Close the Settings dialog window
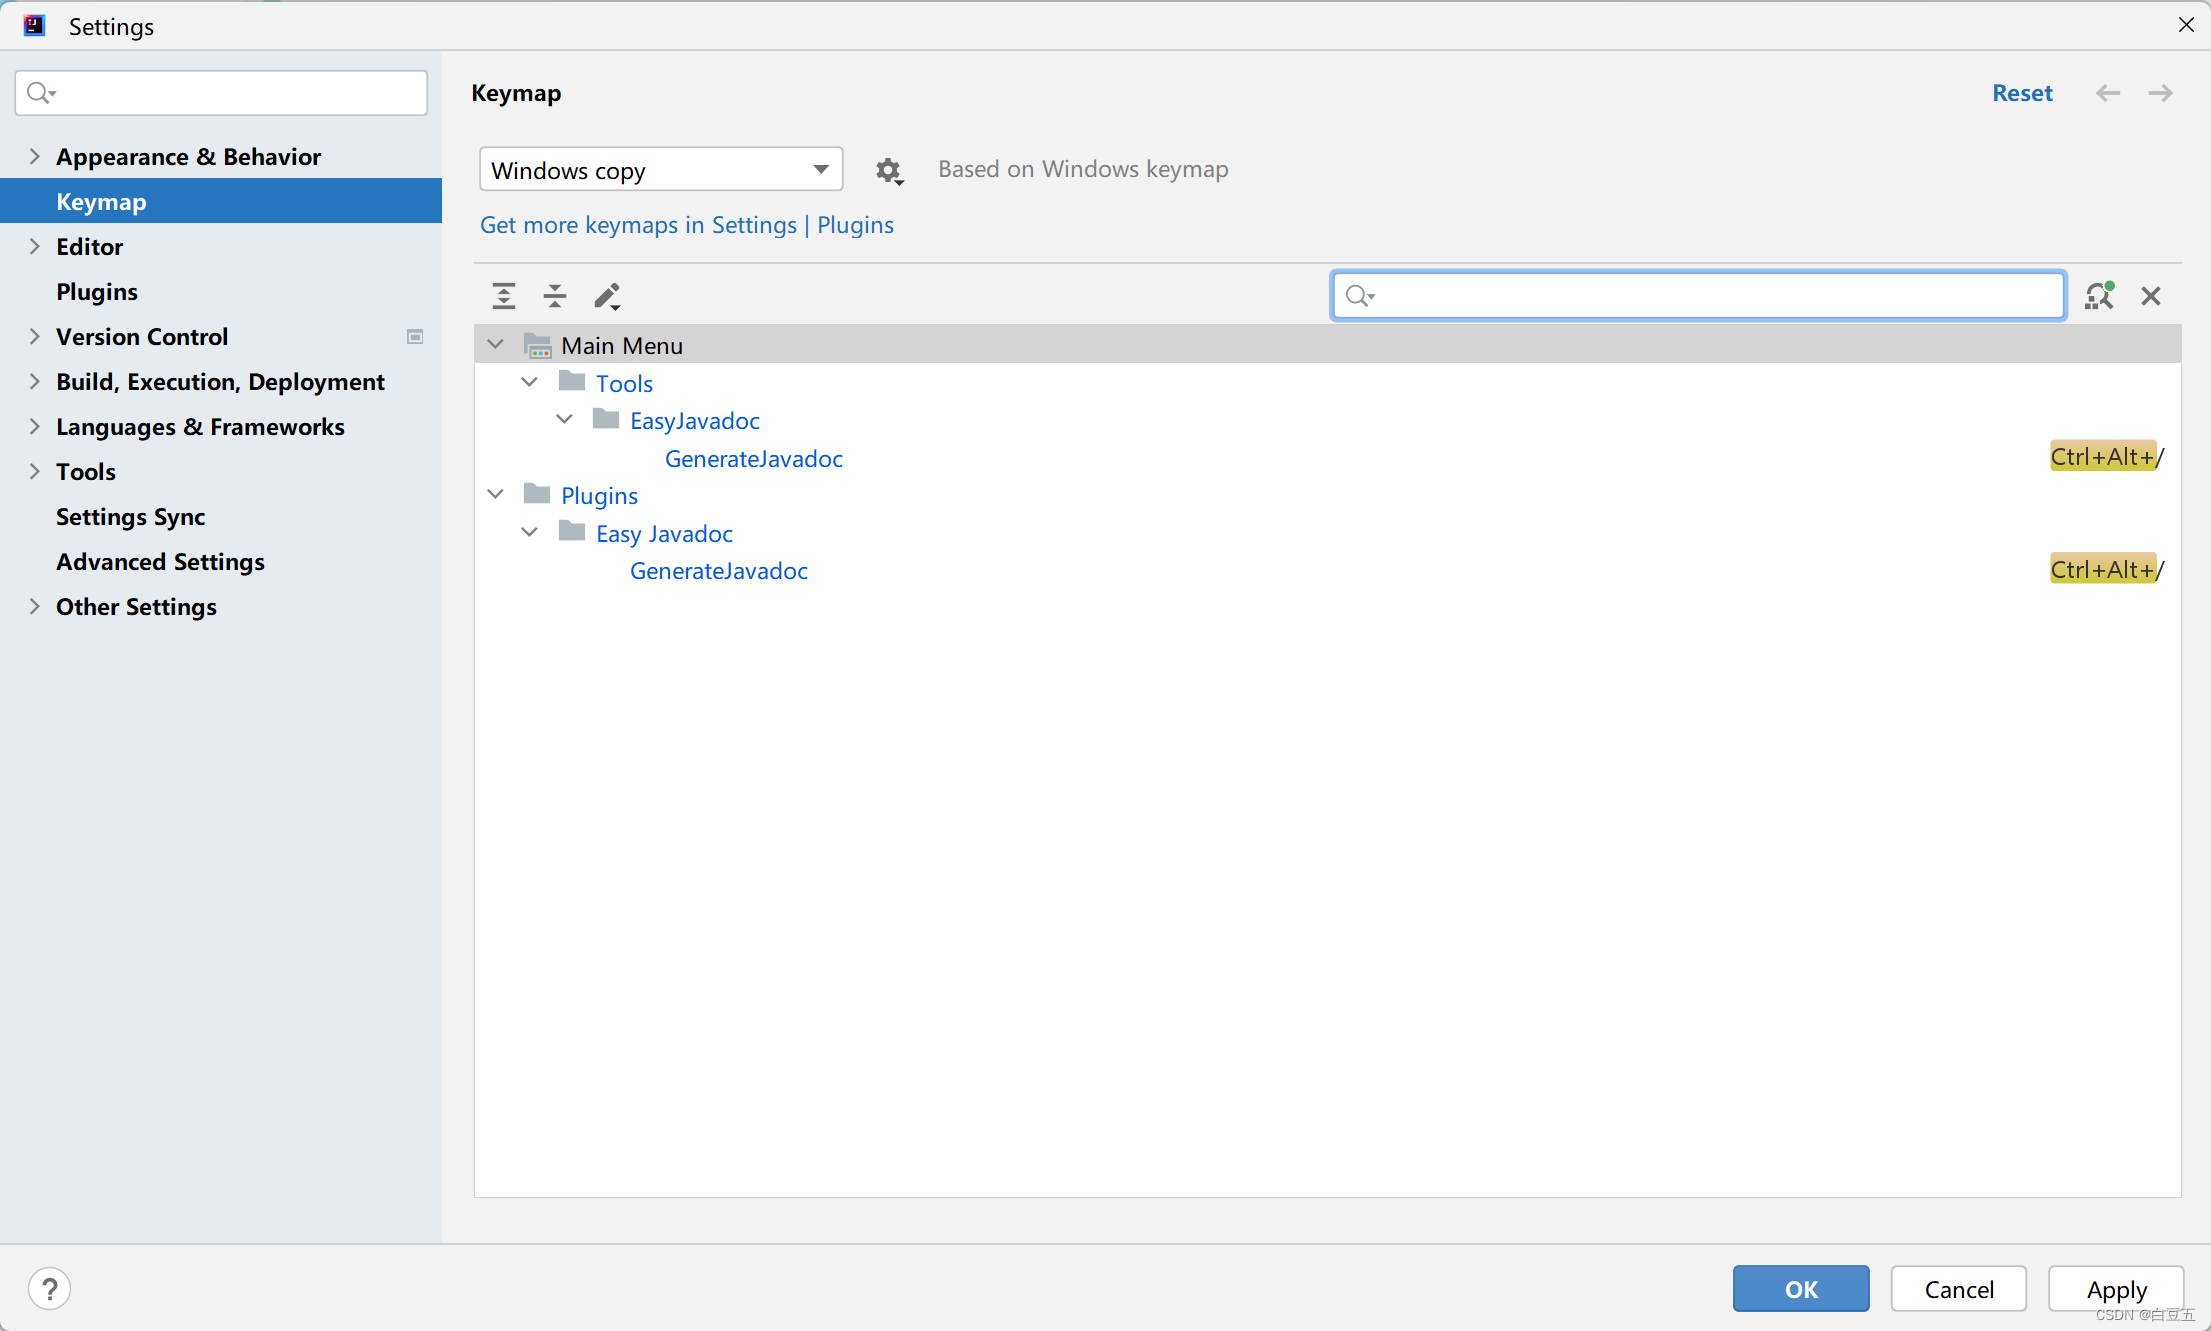The width and height of the screenshot is (2211, 1331). 2186,25
